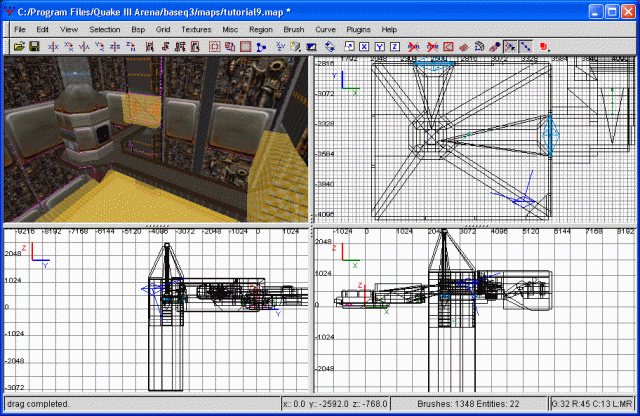The image size is (640, 416).
Task: Flip selection along the Z axis
Action: (115, 47)
